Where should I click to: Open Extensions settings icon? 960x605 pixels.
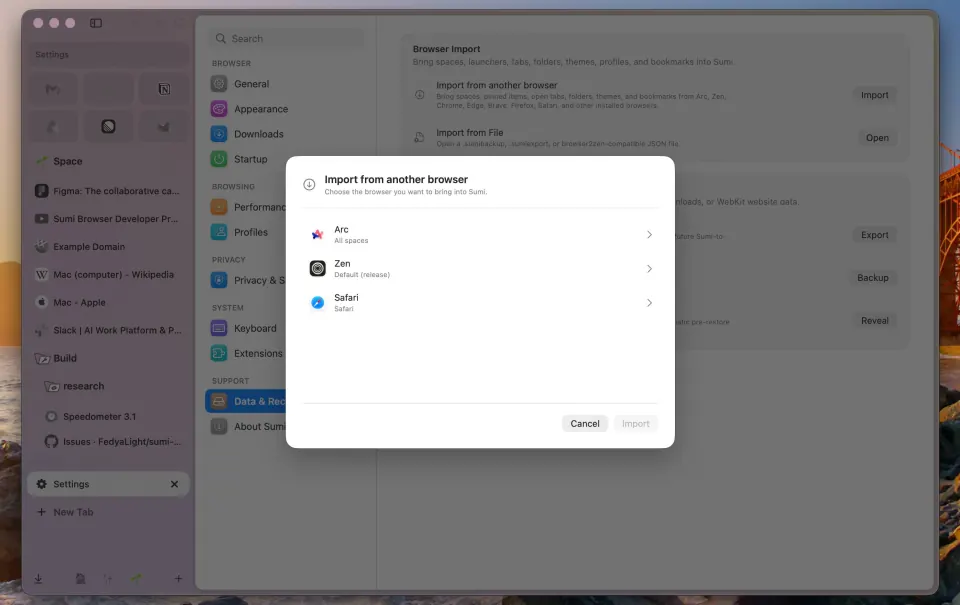point(219,353)
